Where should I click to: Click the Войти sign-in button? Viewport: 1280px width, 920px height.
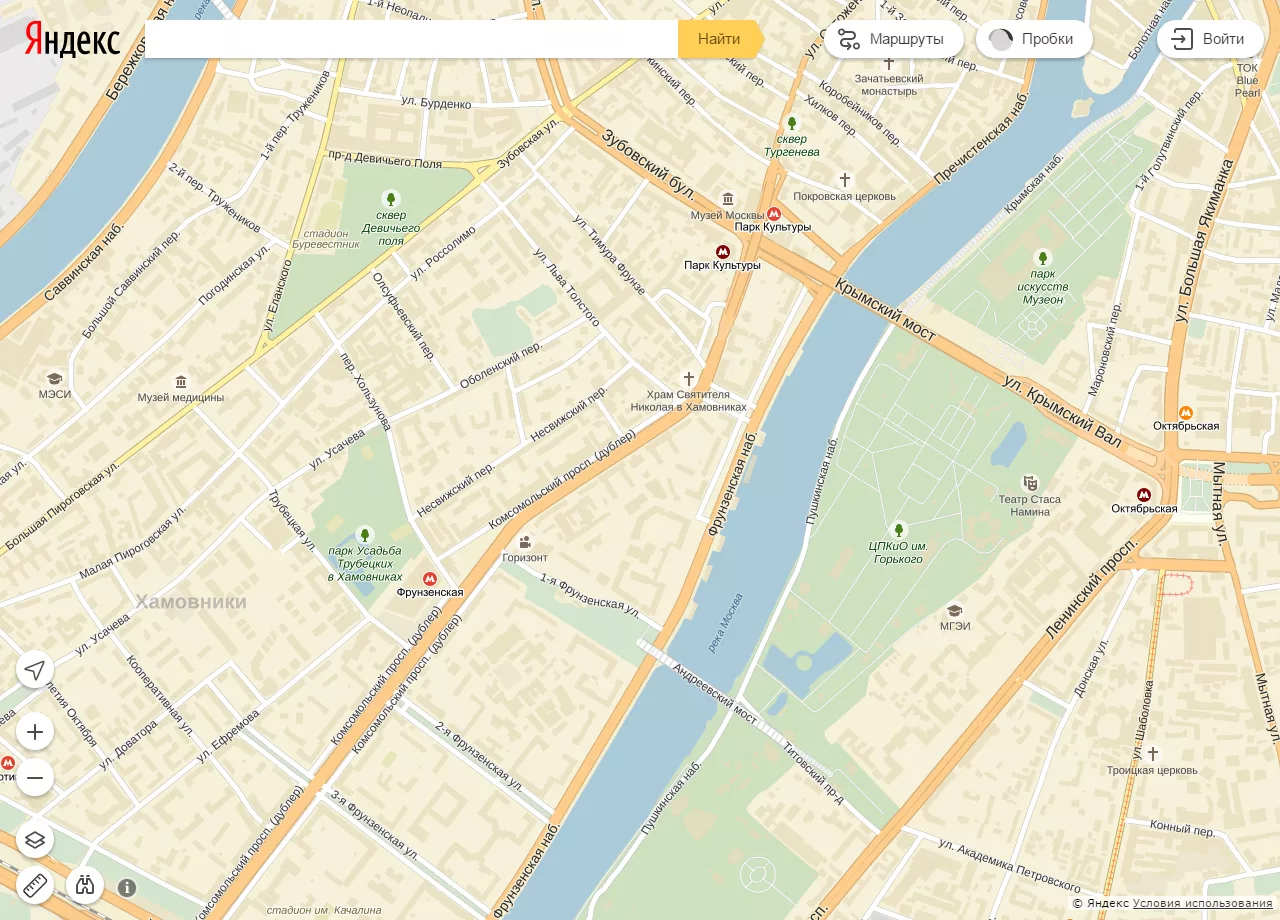[x=1210, y=39]
